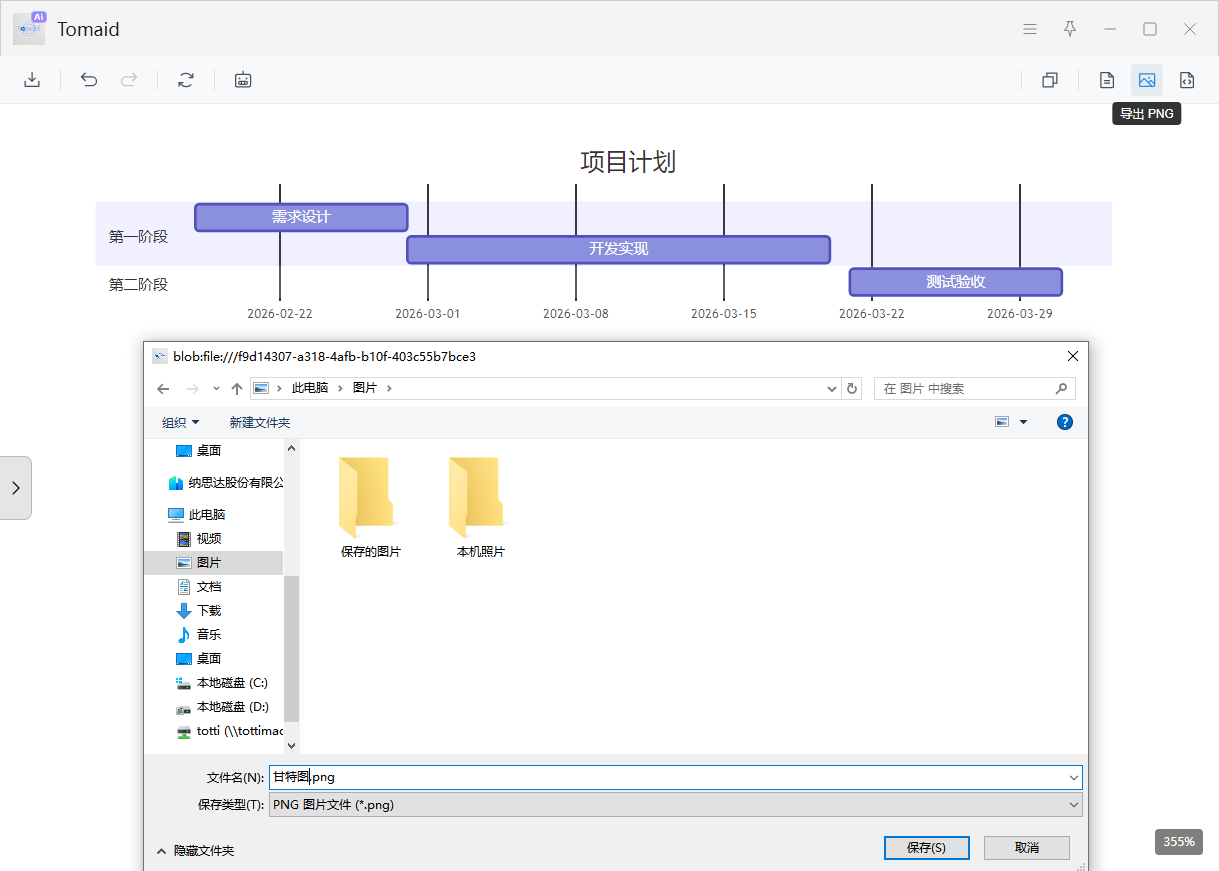Click the refresh icon in toolbar

(x=185, y=80)
